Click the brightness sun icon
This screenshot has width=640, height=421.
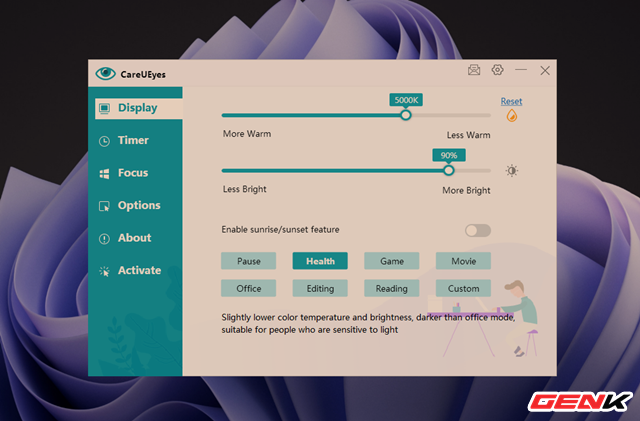511,171
